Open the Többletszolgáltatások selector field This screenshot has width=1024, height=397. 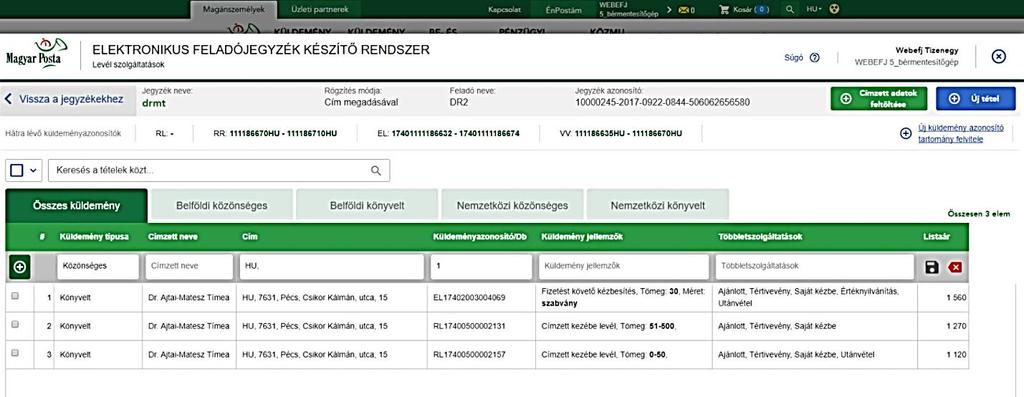coord(814,266)
